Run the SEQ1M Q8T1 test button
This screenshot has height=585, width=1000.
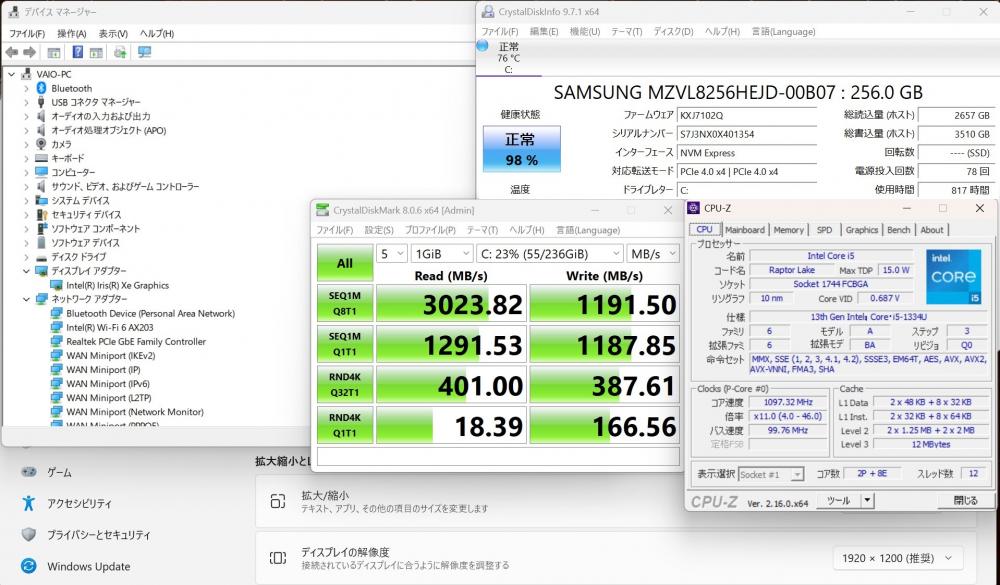[345, 303]
